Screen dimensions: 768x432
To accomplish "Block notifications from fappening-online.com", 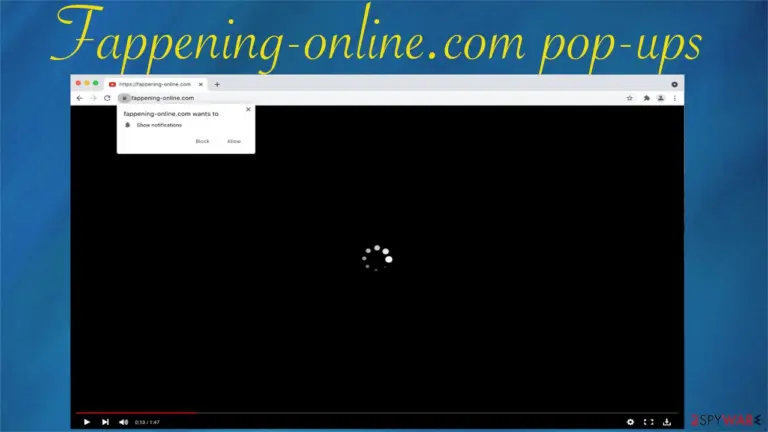I will click(202, 141).
